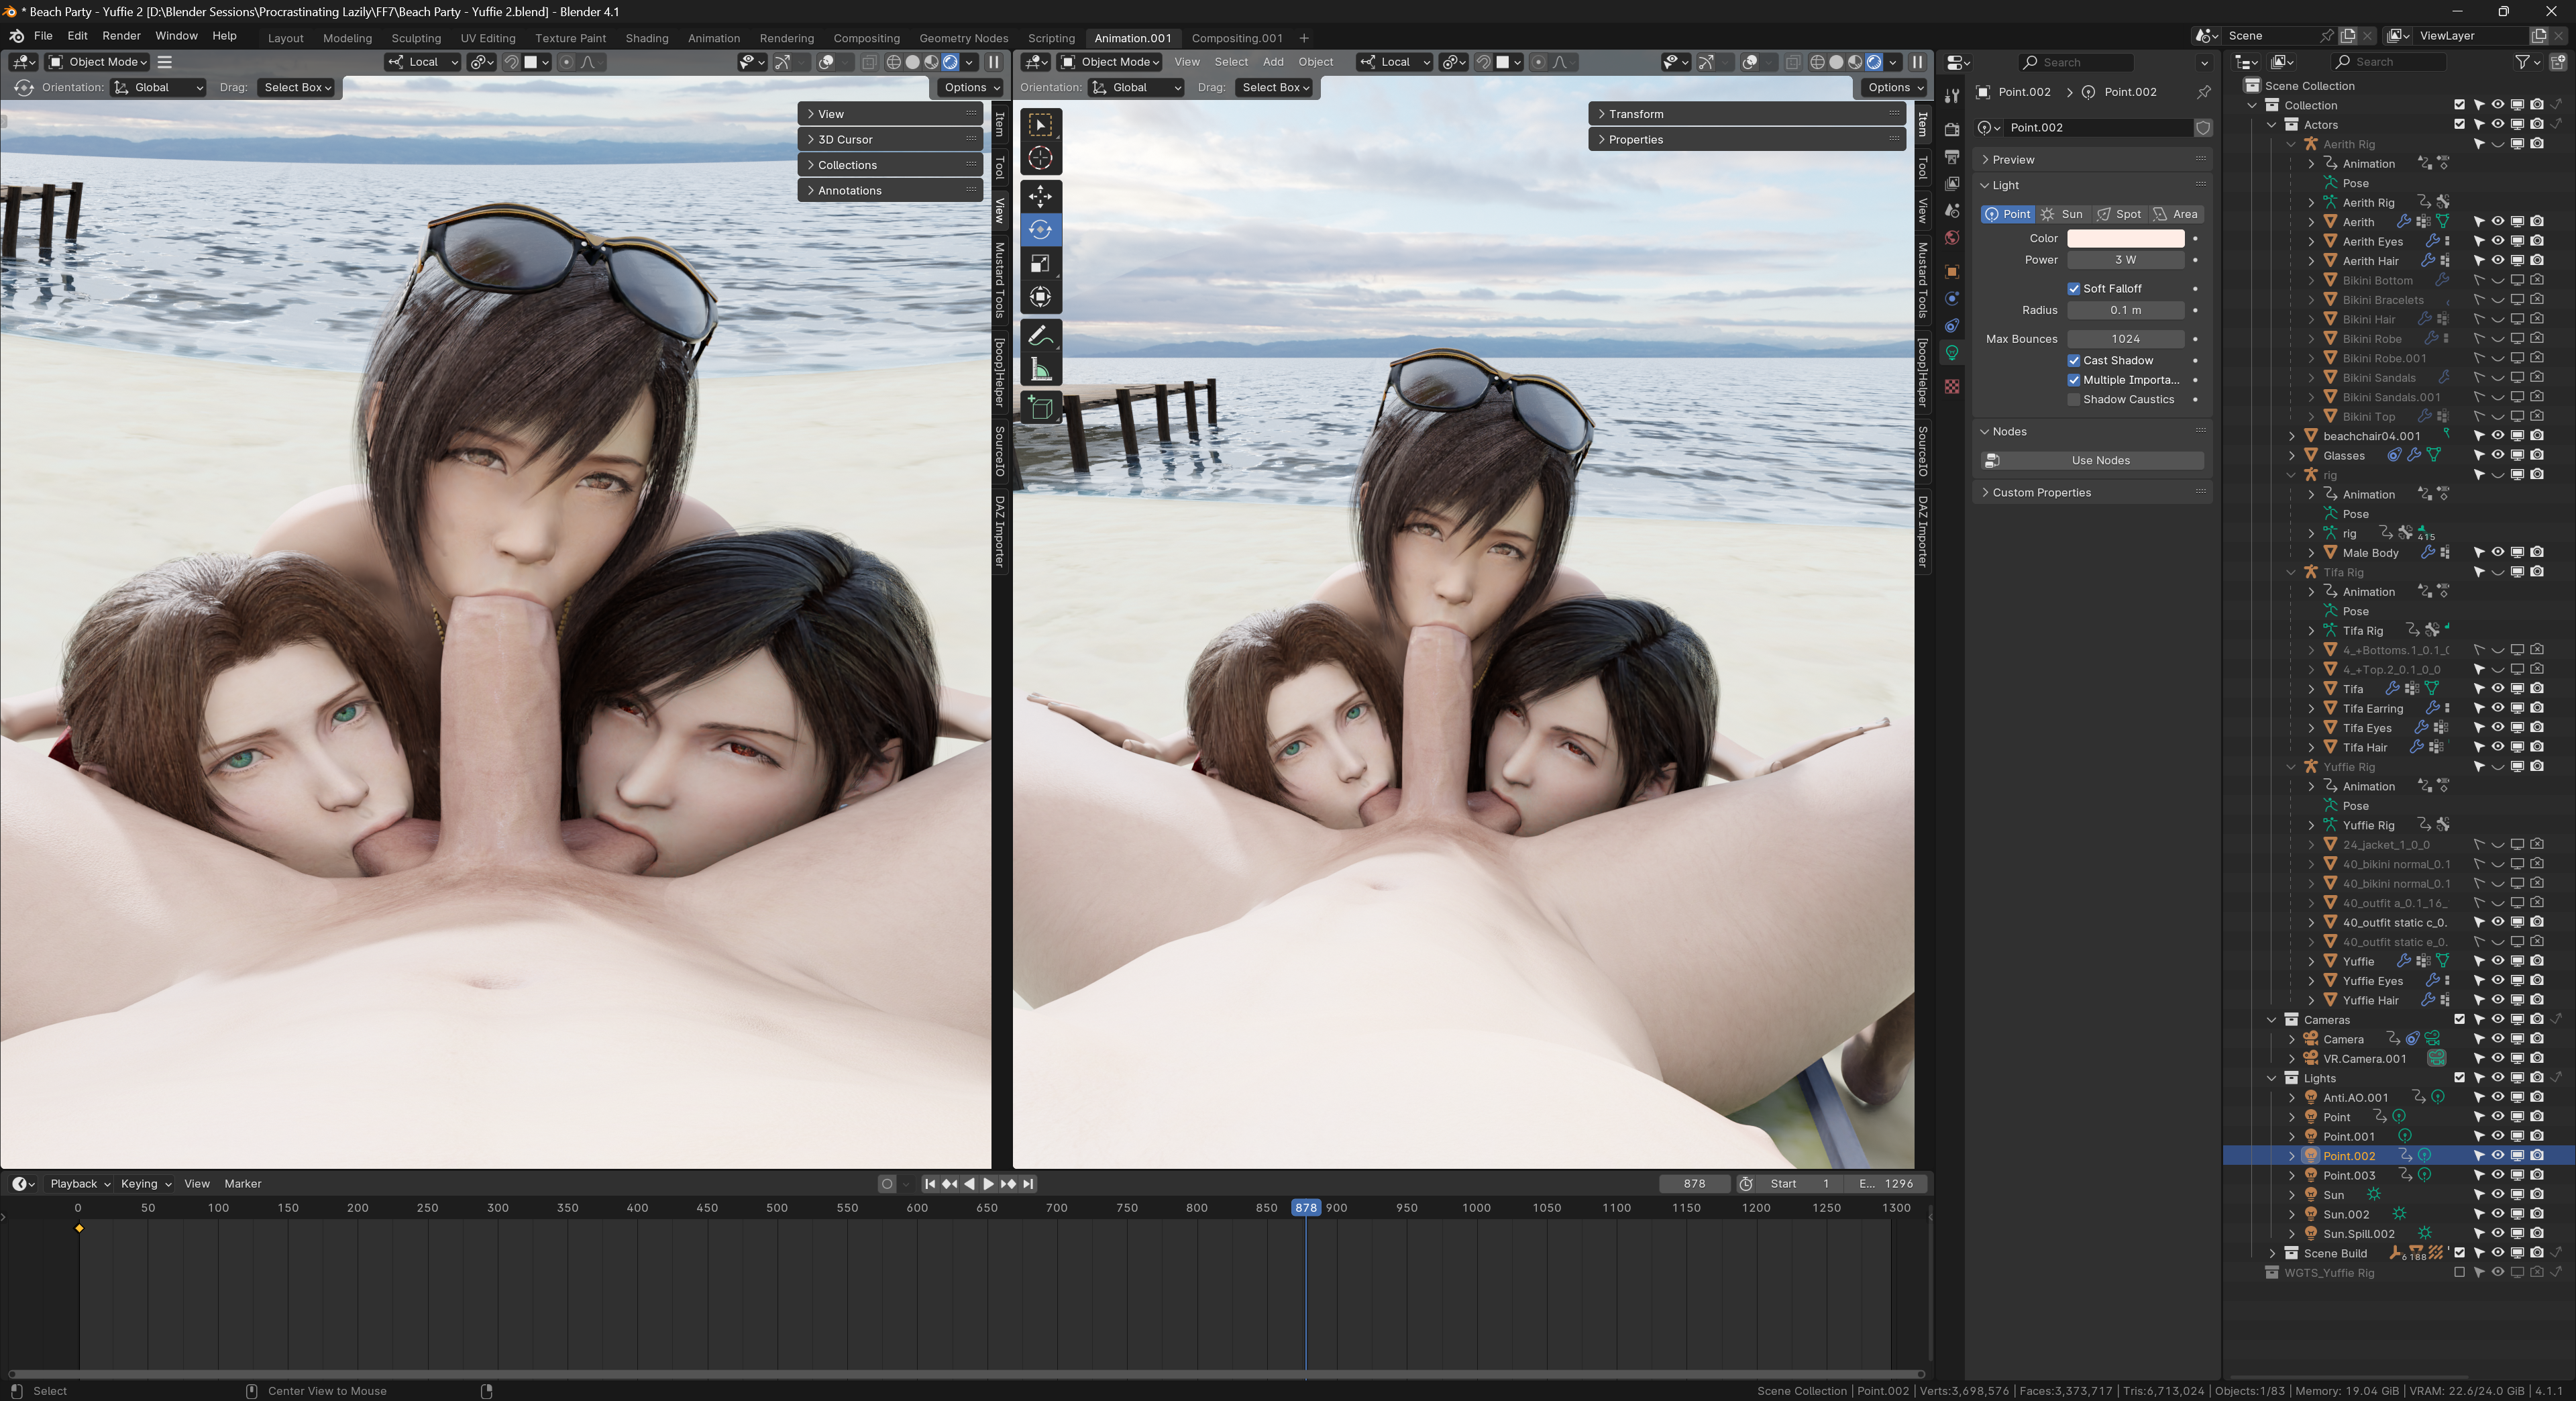Open the Object Constraints properties tab
This screenshot has height=1401, width=2576.
pyautogui.click(x=1952, y=326)
